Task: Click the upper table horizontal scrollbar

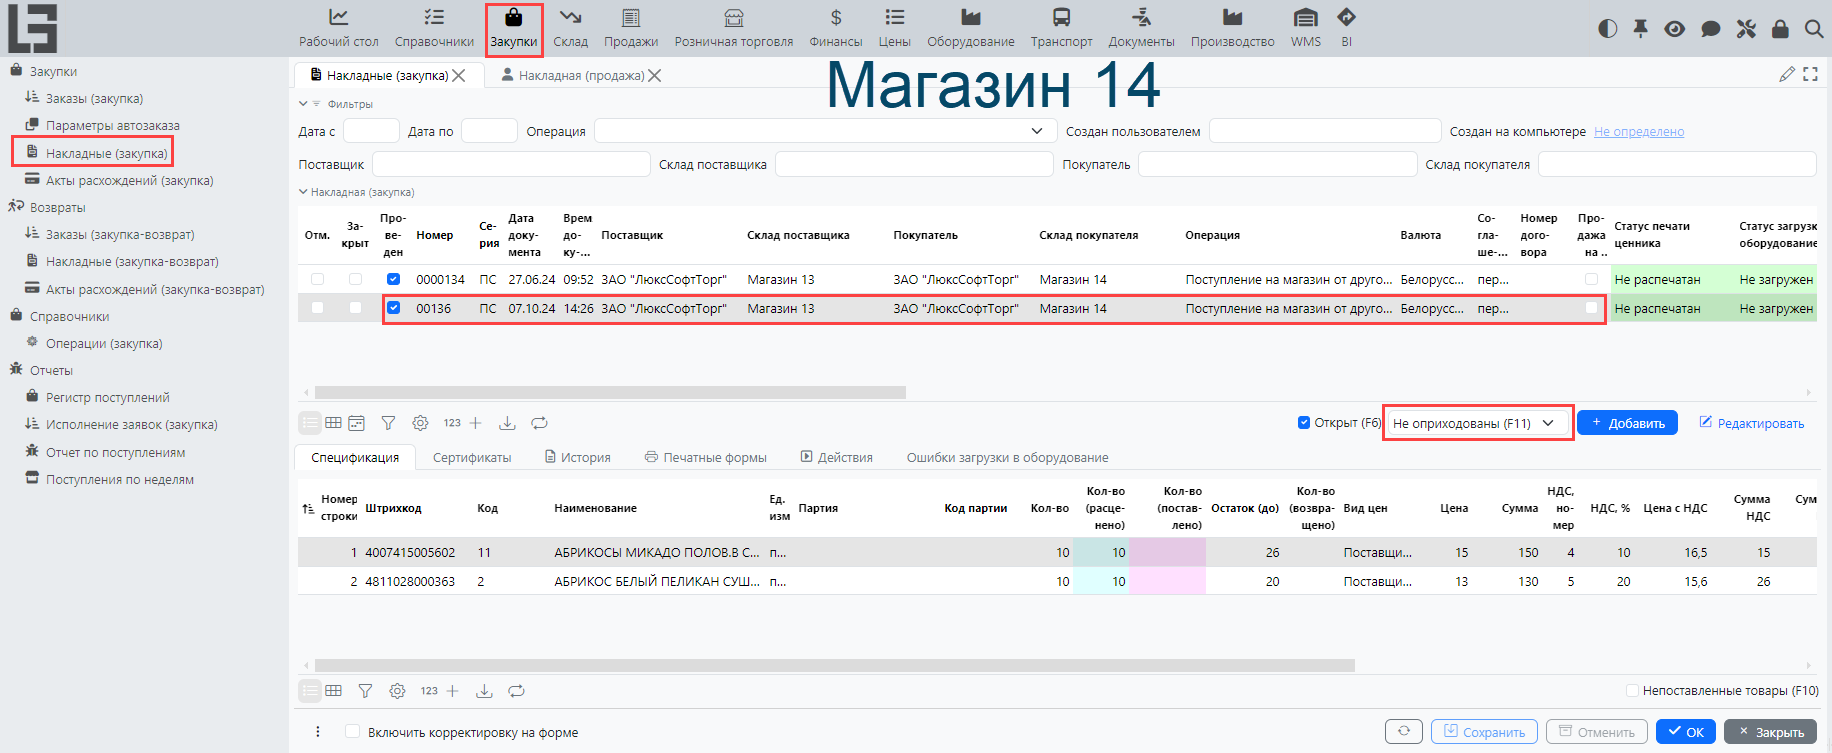Action: point(610,393)
